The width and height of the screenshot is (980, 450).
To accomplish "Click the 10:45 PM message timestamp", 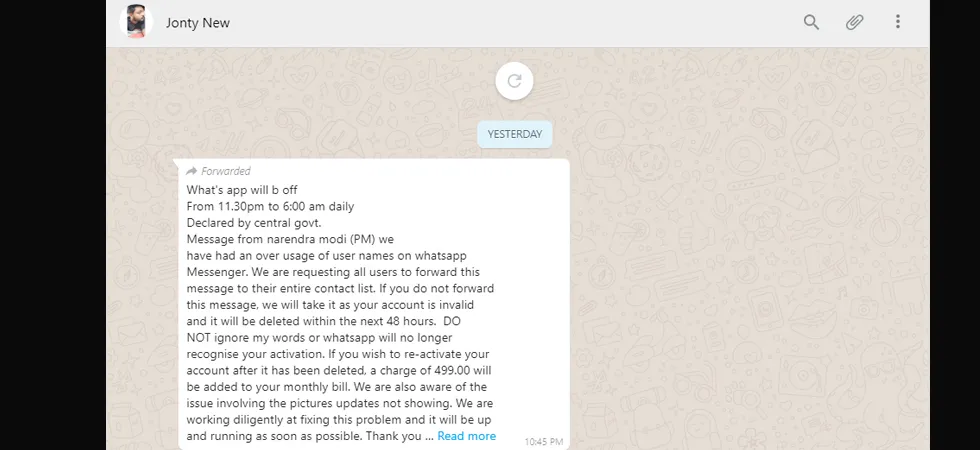I will pyautogui.click(x=544, y=442).
